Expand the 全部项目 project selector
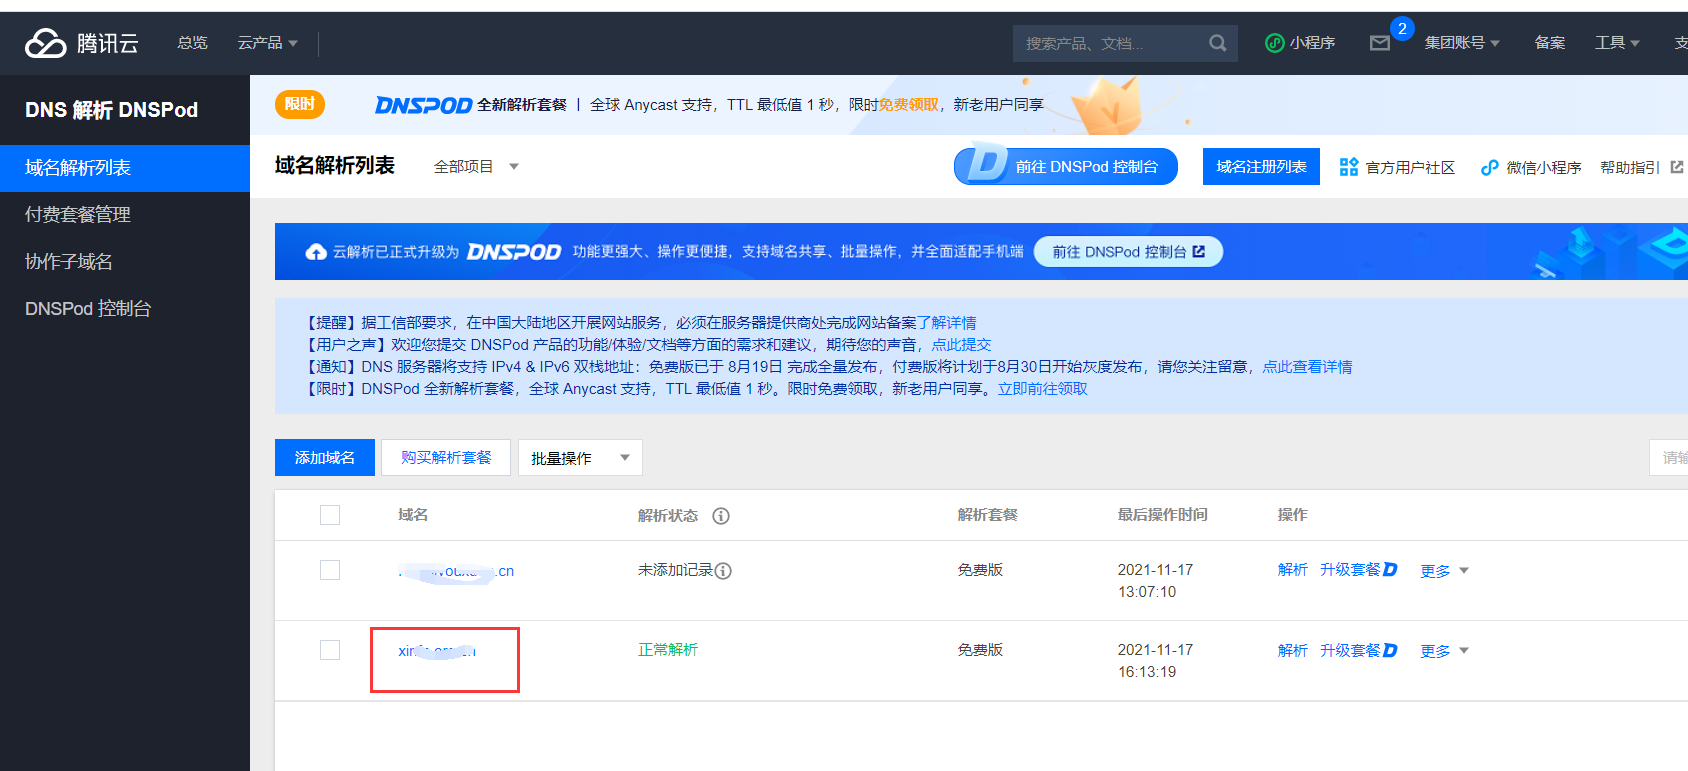The image size is (1688, 771). pos(476,167)
